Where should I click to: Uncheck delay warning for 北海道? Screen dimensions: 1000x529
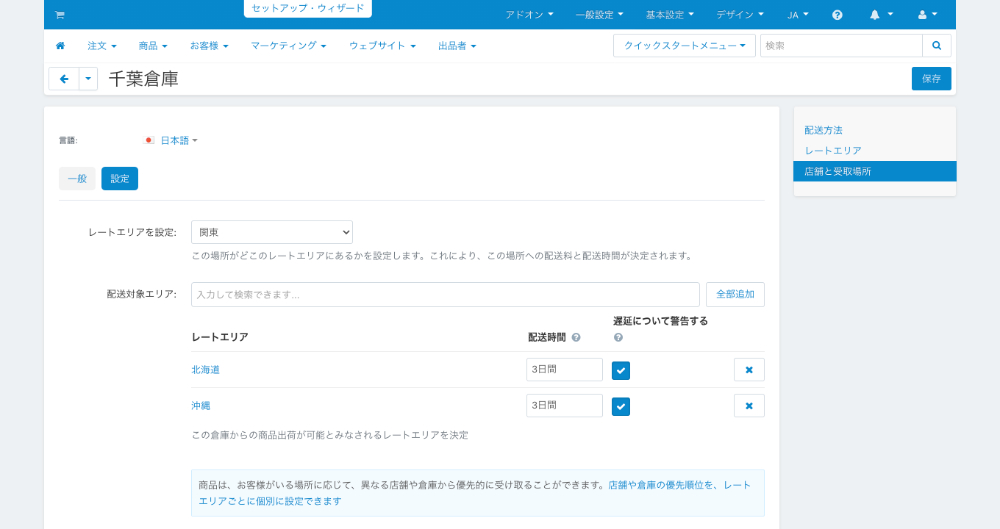[x=621, y=370]
